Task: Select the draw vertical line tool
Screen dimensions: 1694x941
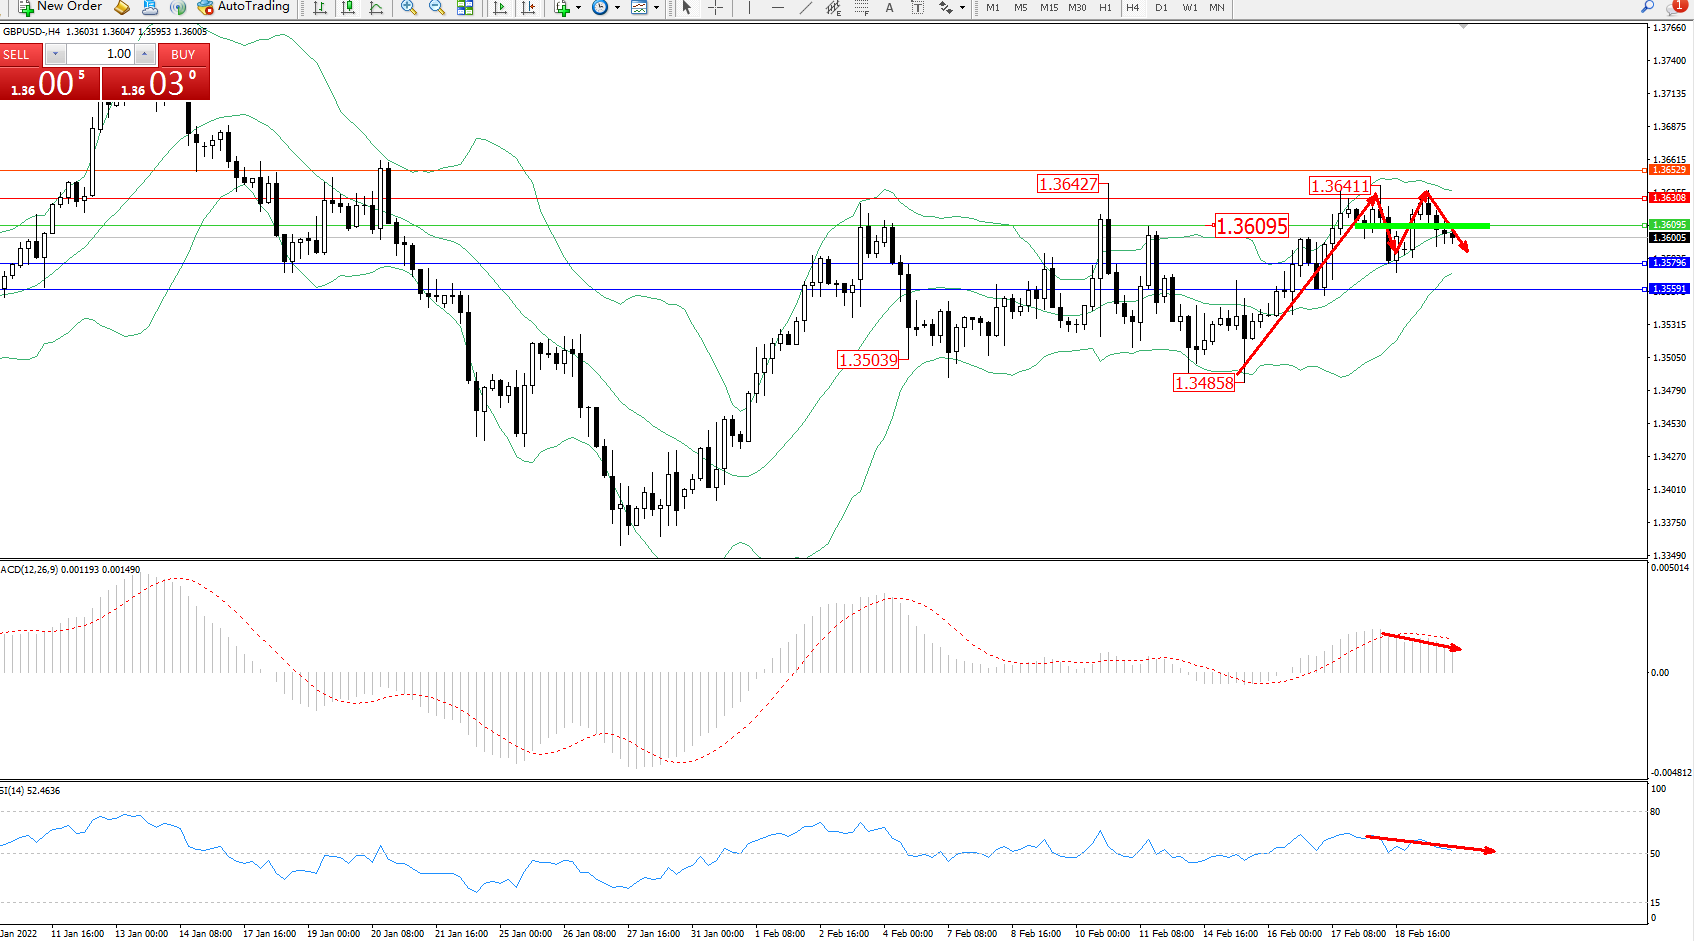Action: [749, 8]
